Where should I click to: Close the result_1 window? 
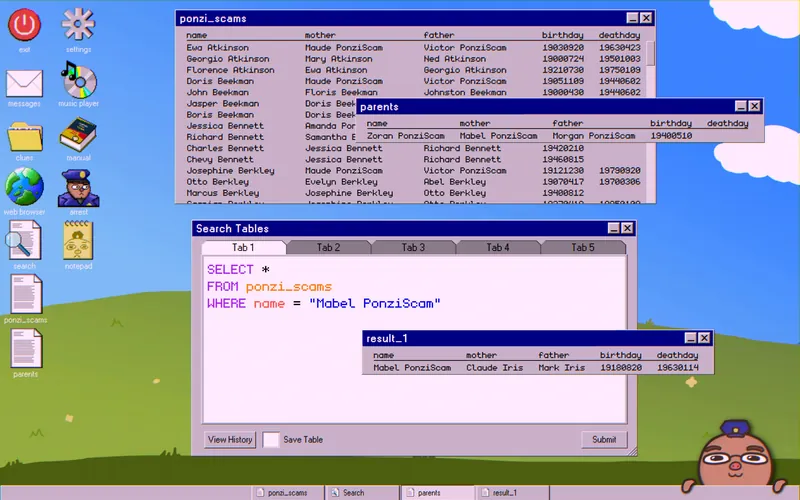[x=704, y=338]
